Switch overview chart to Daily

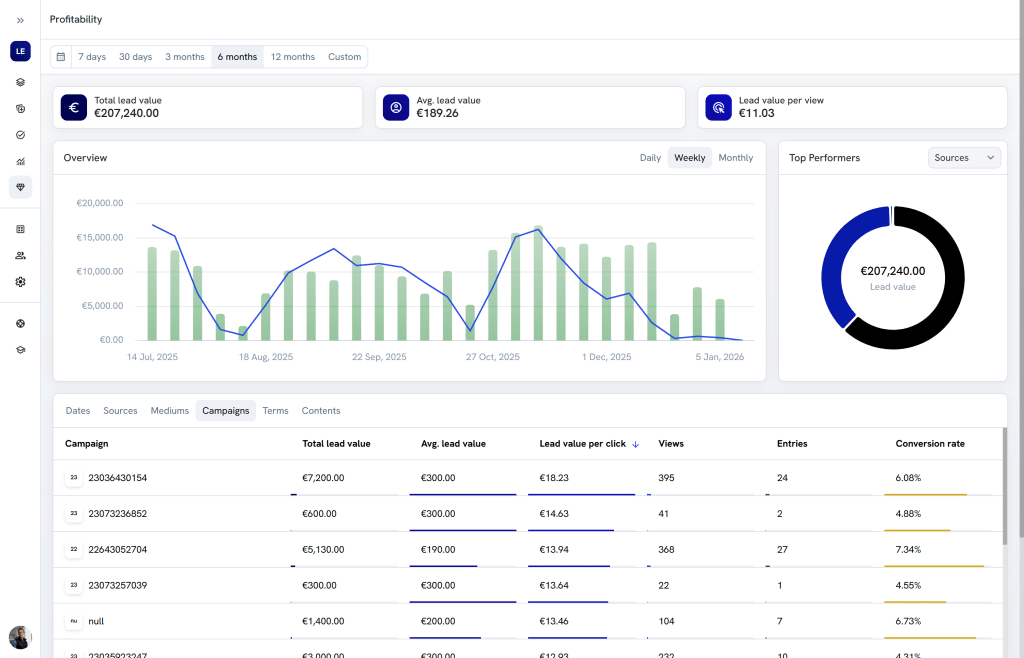click(x=650, y=158)
